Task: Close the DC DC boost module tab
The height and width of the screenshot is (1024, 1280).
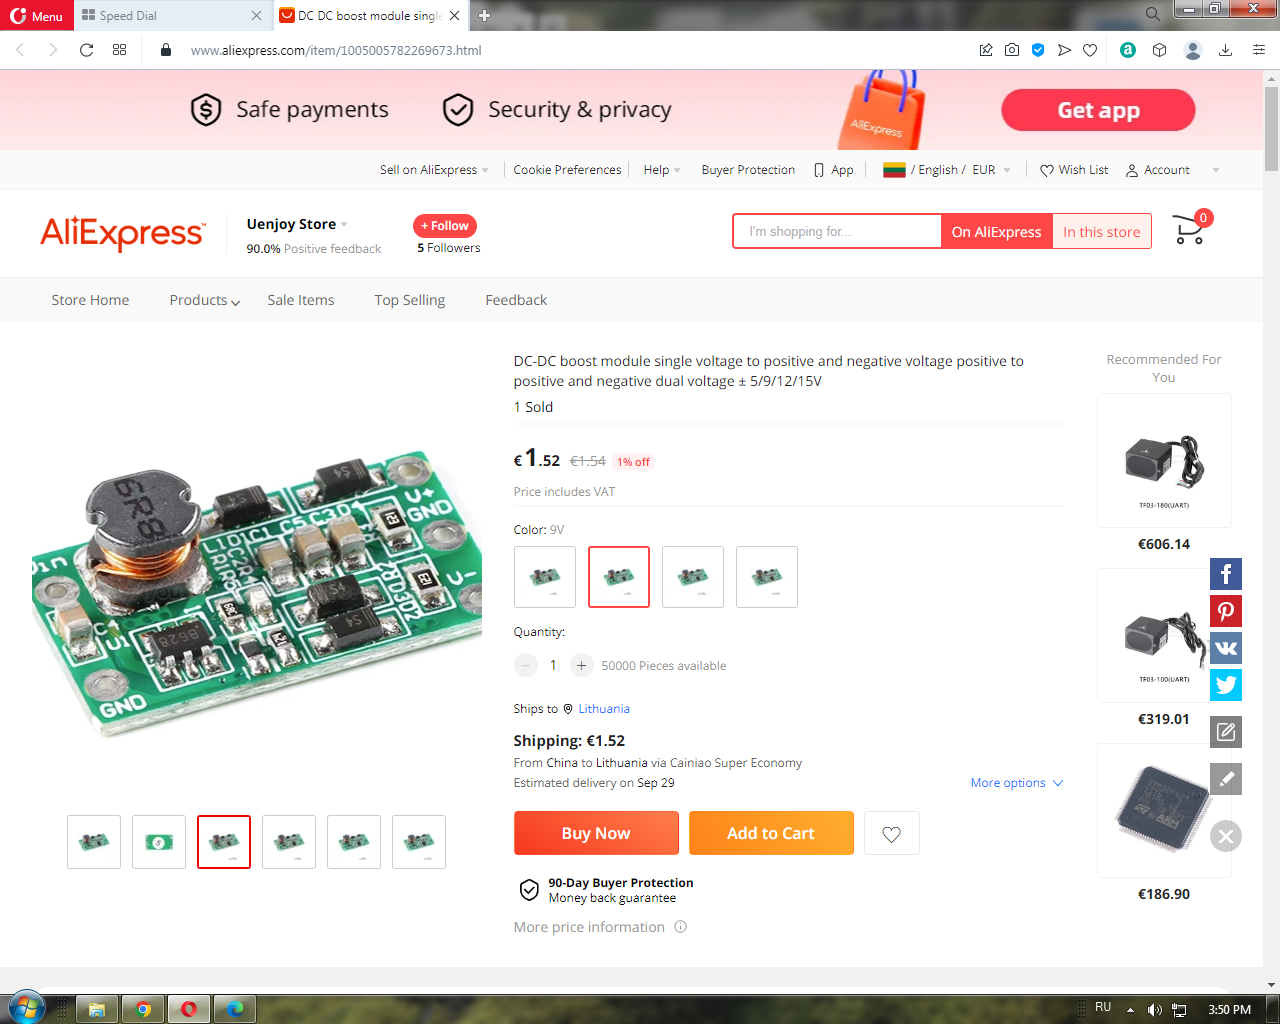Action: click(x=454, y=16)
